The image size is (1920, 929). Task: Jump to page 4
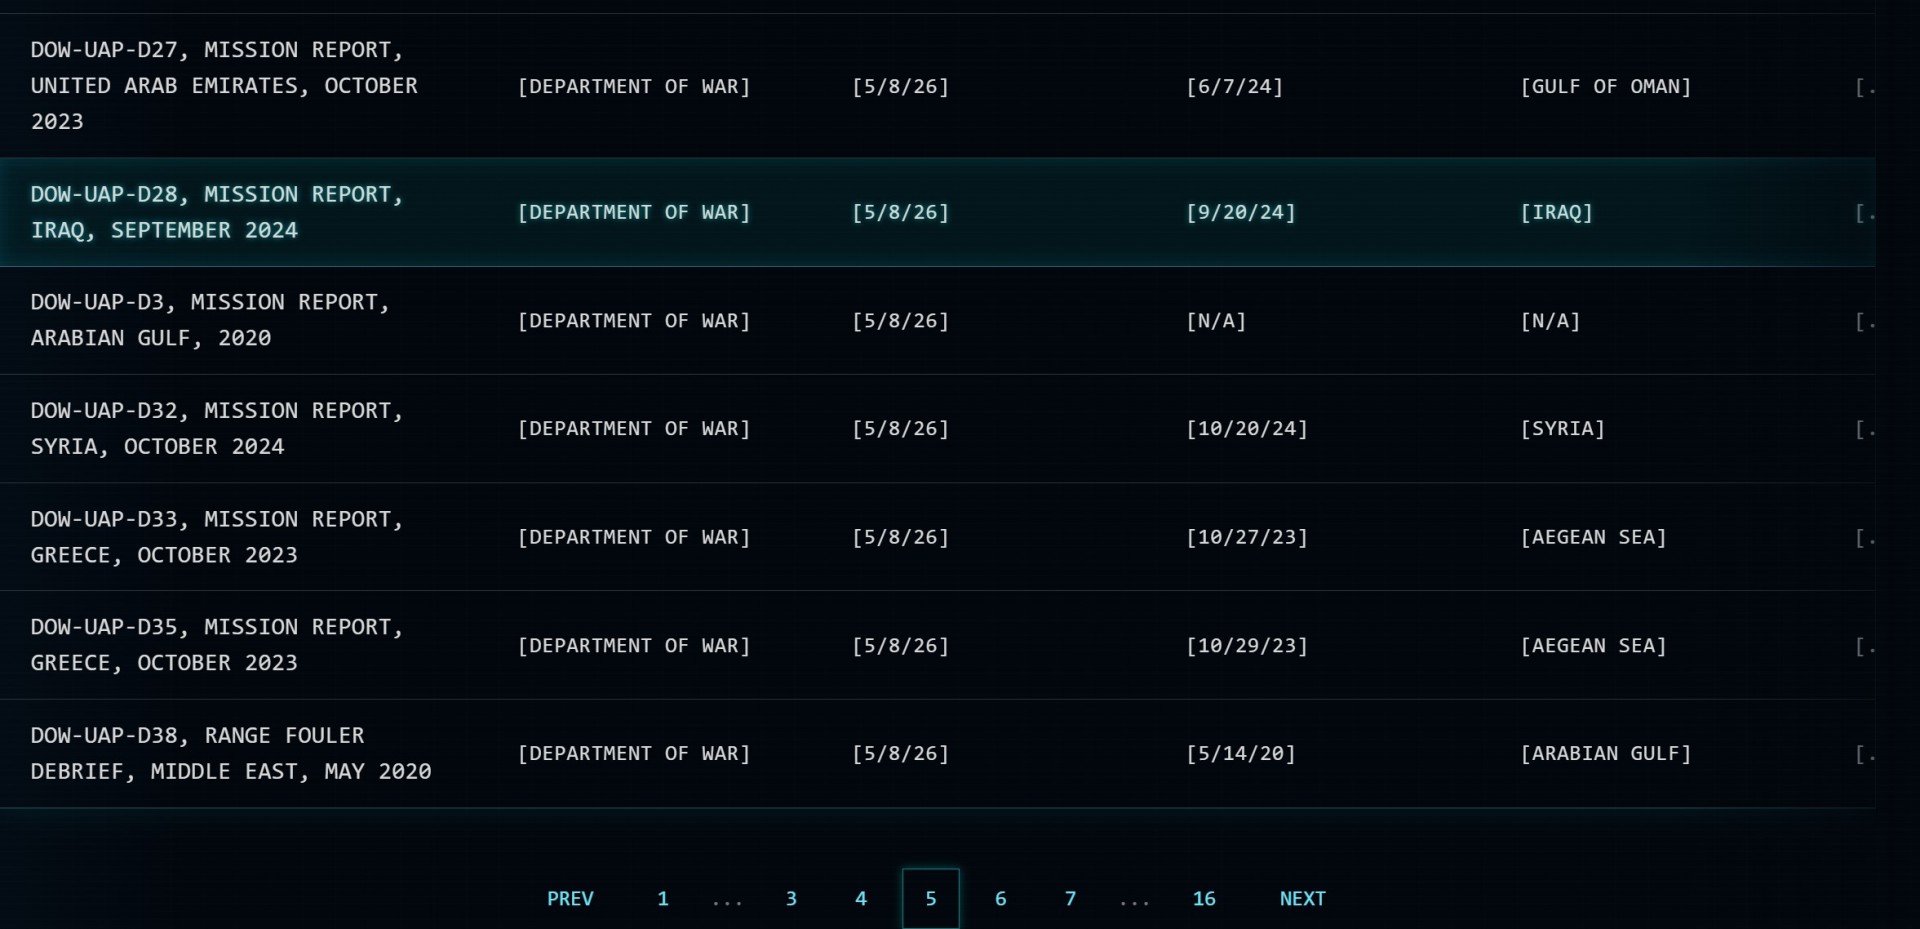(x=861, y=898)
